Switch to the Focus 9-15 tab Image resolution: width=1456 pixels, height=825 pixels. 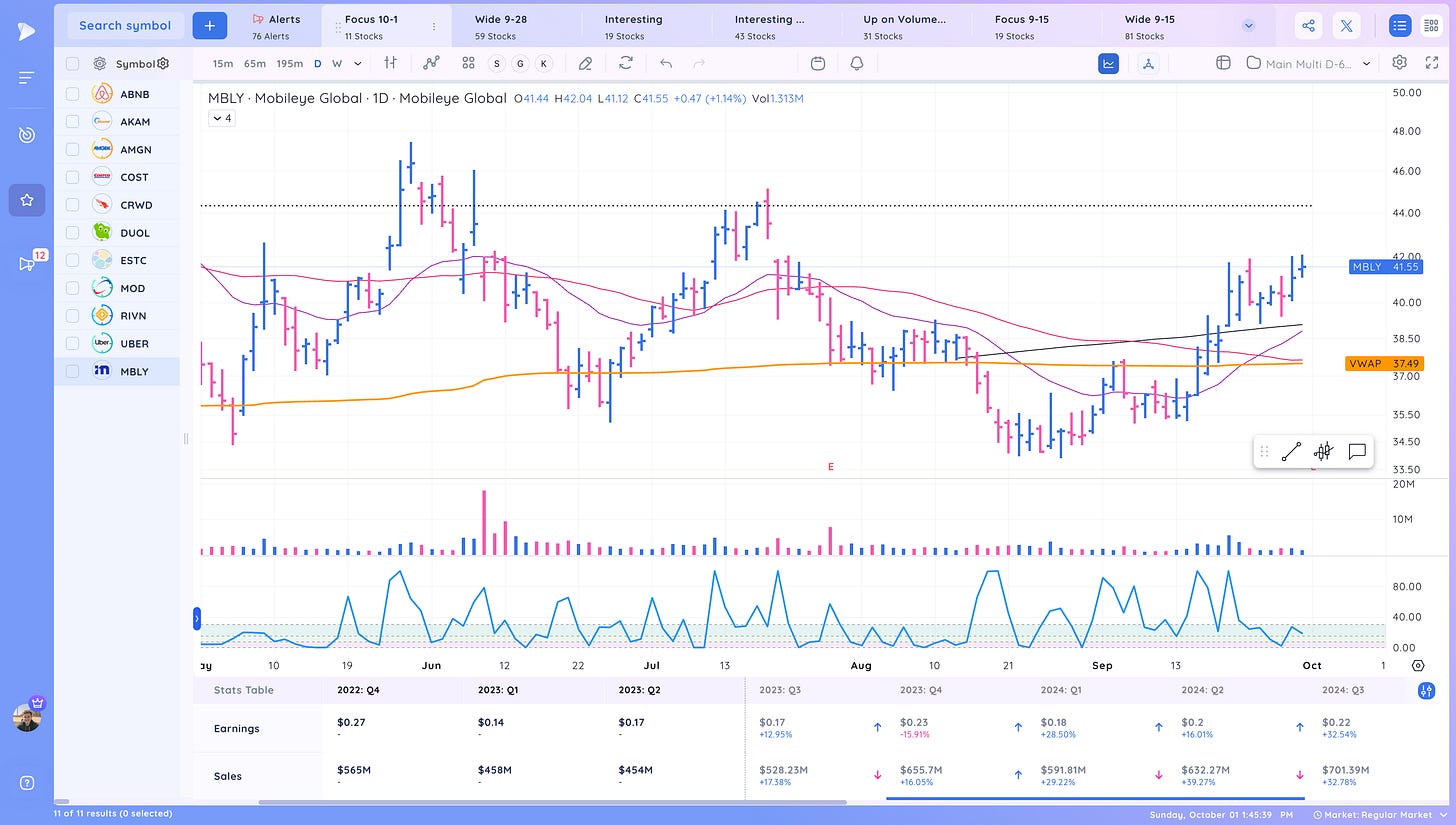coord(1036,27)
